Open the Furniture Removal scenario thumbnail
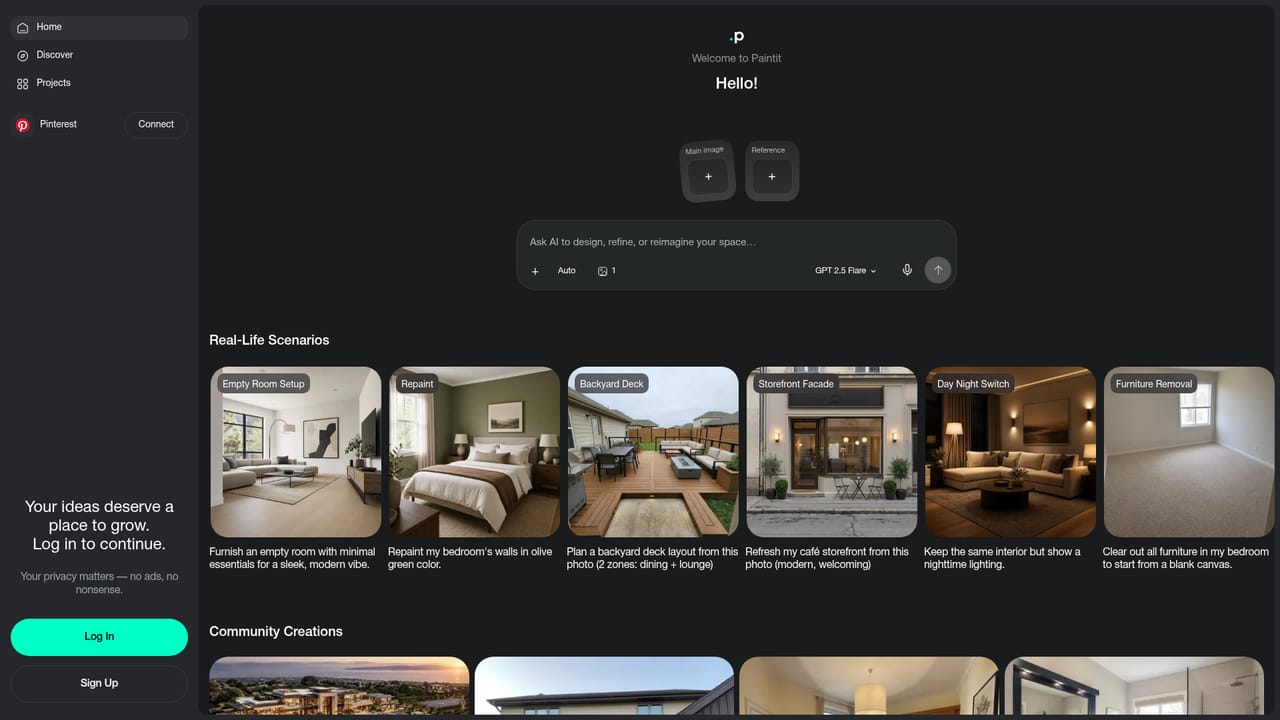Screen dimensions: 1280x720 1189,452
